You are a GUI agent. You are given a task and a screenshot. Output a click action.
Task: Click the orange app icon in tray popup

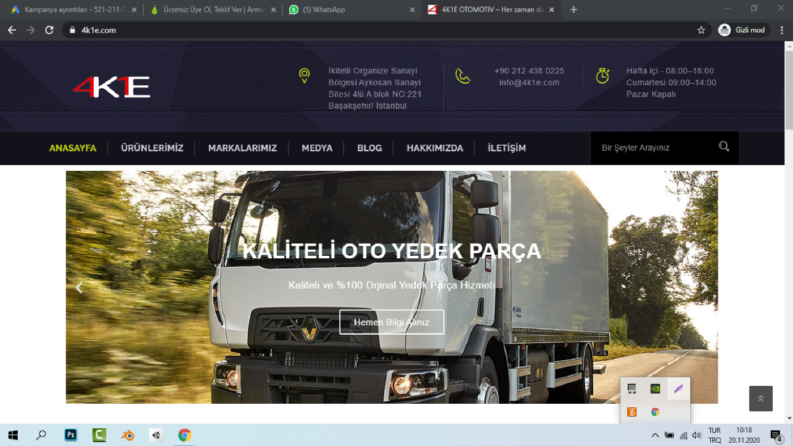pos(632,412)
